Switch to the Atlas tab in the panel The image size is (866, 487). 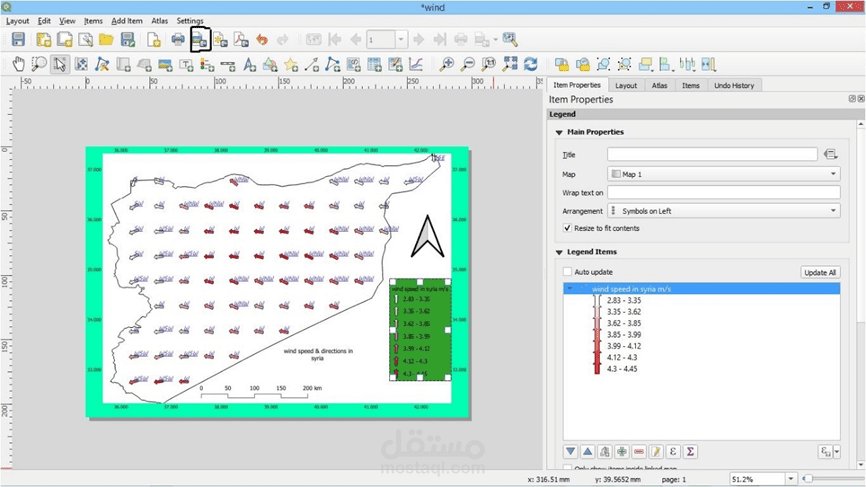659,86
